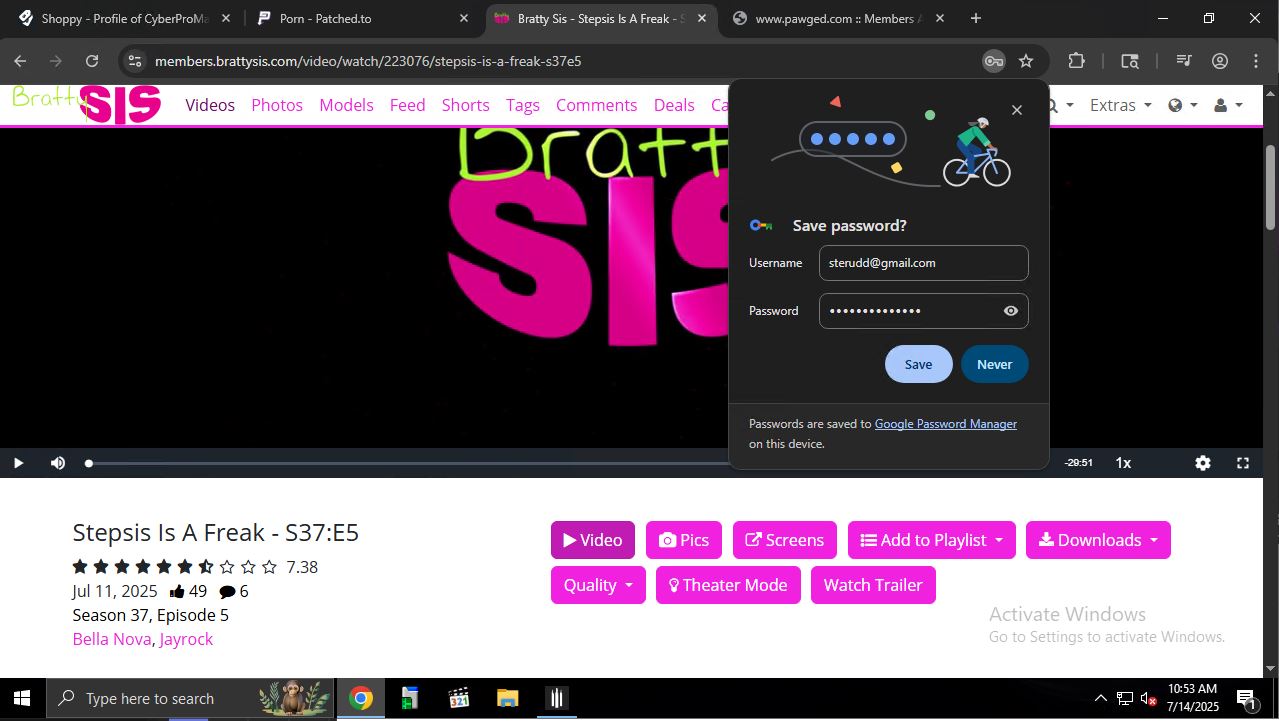Screen dimensions: 1279x721
Task: Reload the current page
Action: tap(92, 61)
